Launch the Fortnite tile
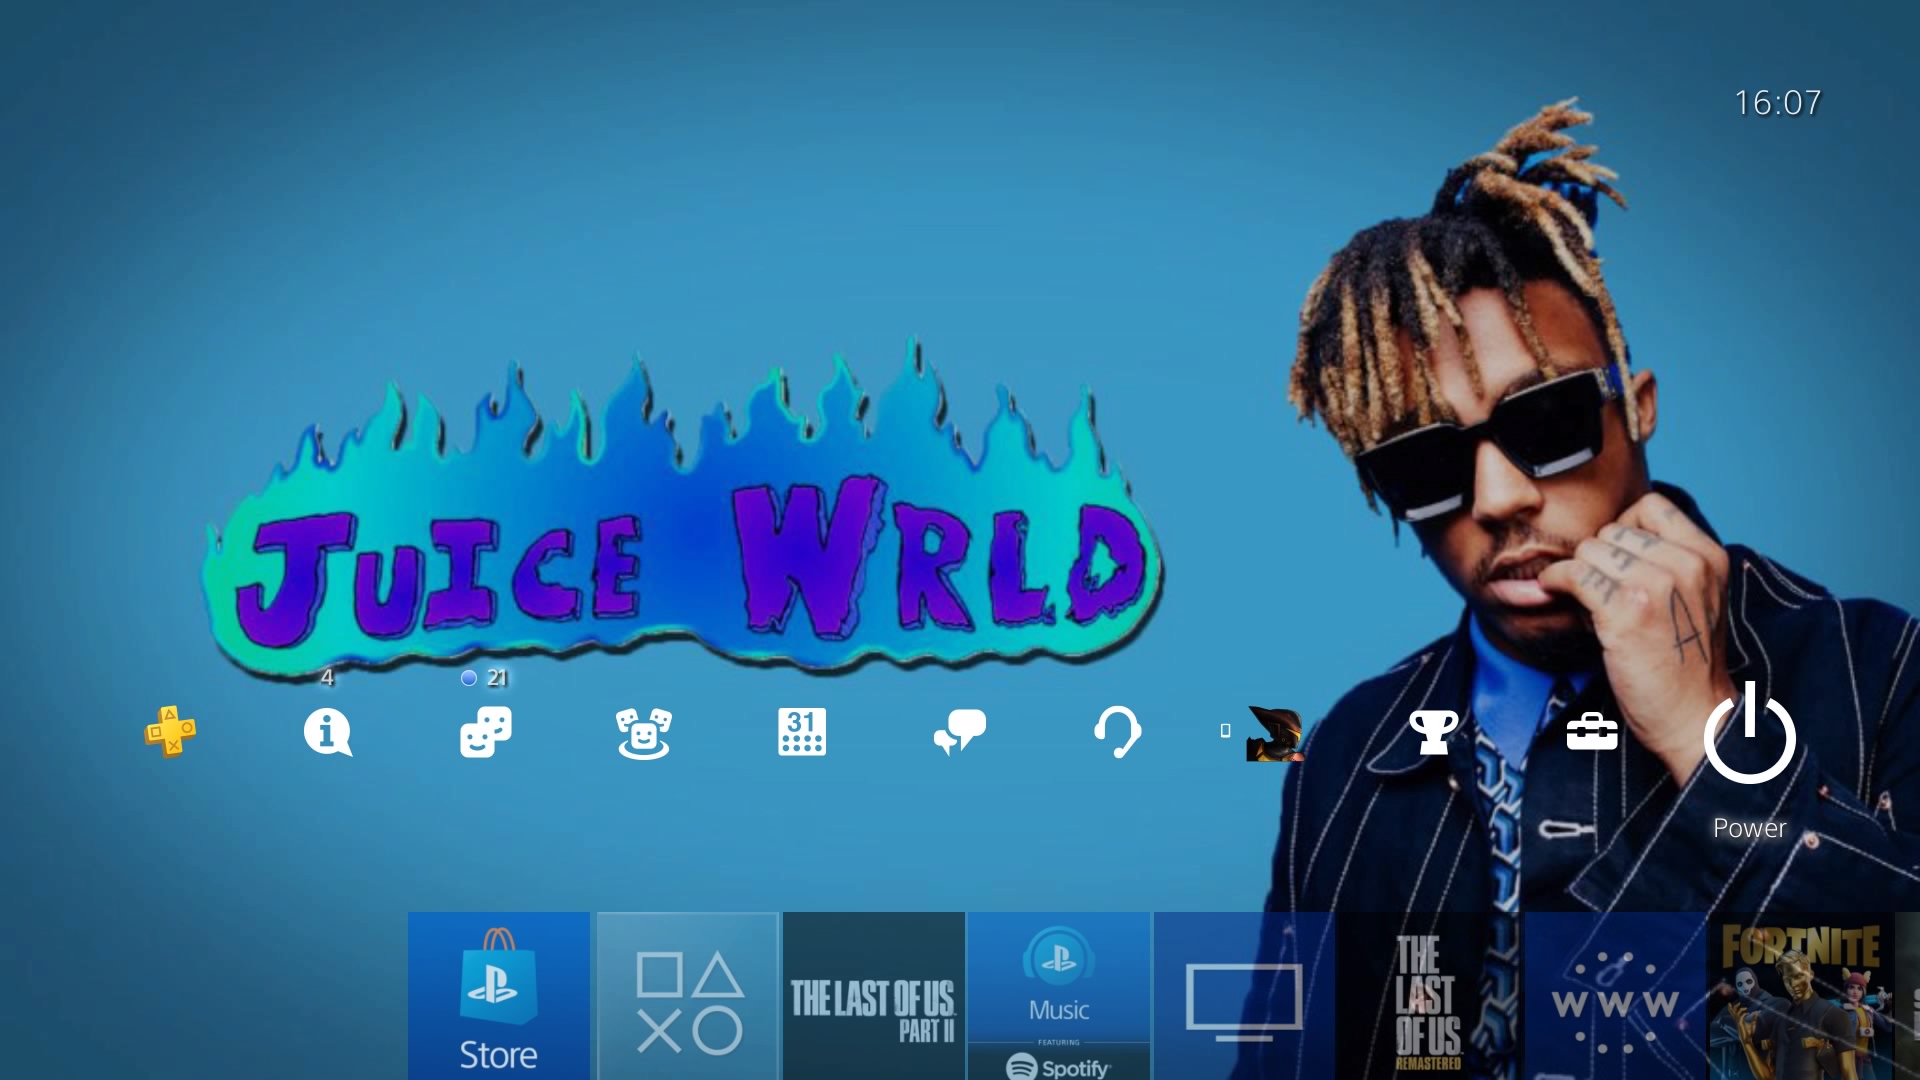The width and height of the screenshot is (1920, 1080). [x=1801, y=996]
